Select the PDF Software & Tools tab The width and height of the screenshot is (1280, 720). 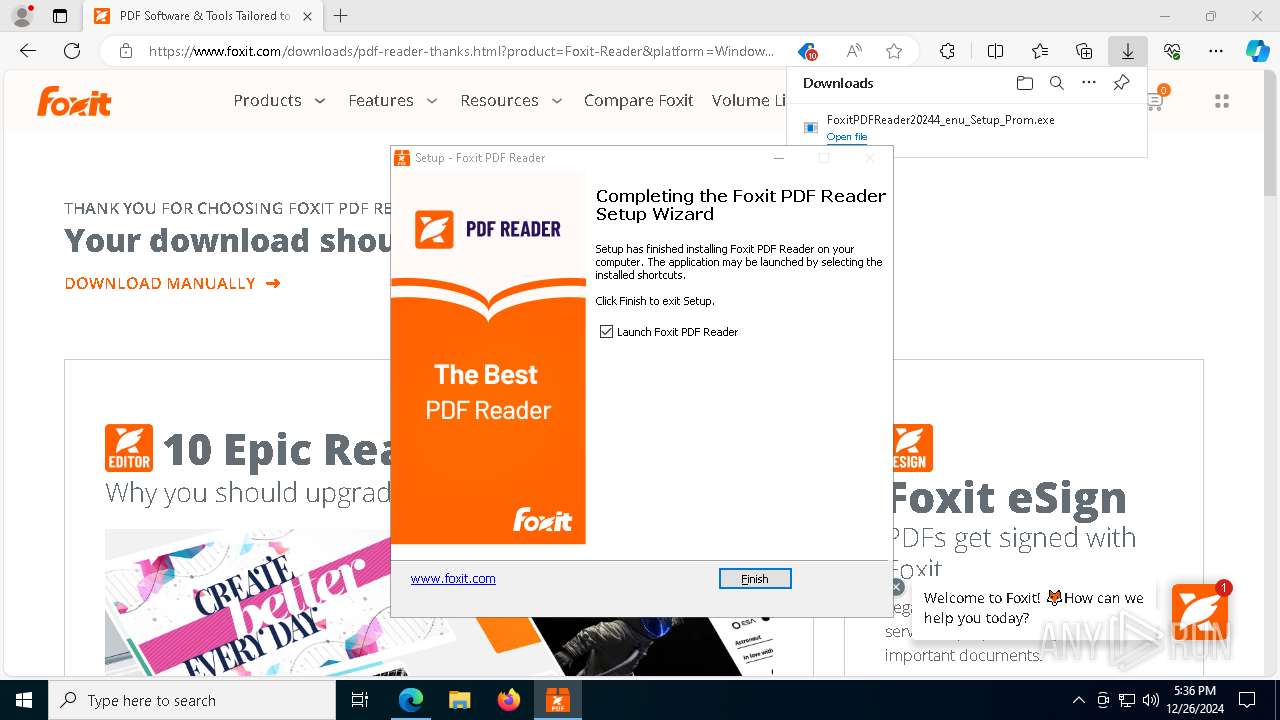(203, 16)
